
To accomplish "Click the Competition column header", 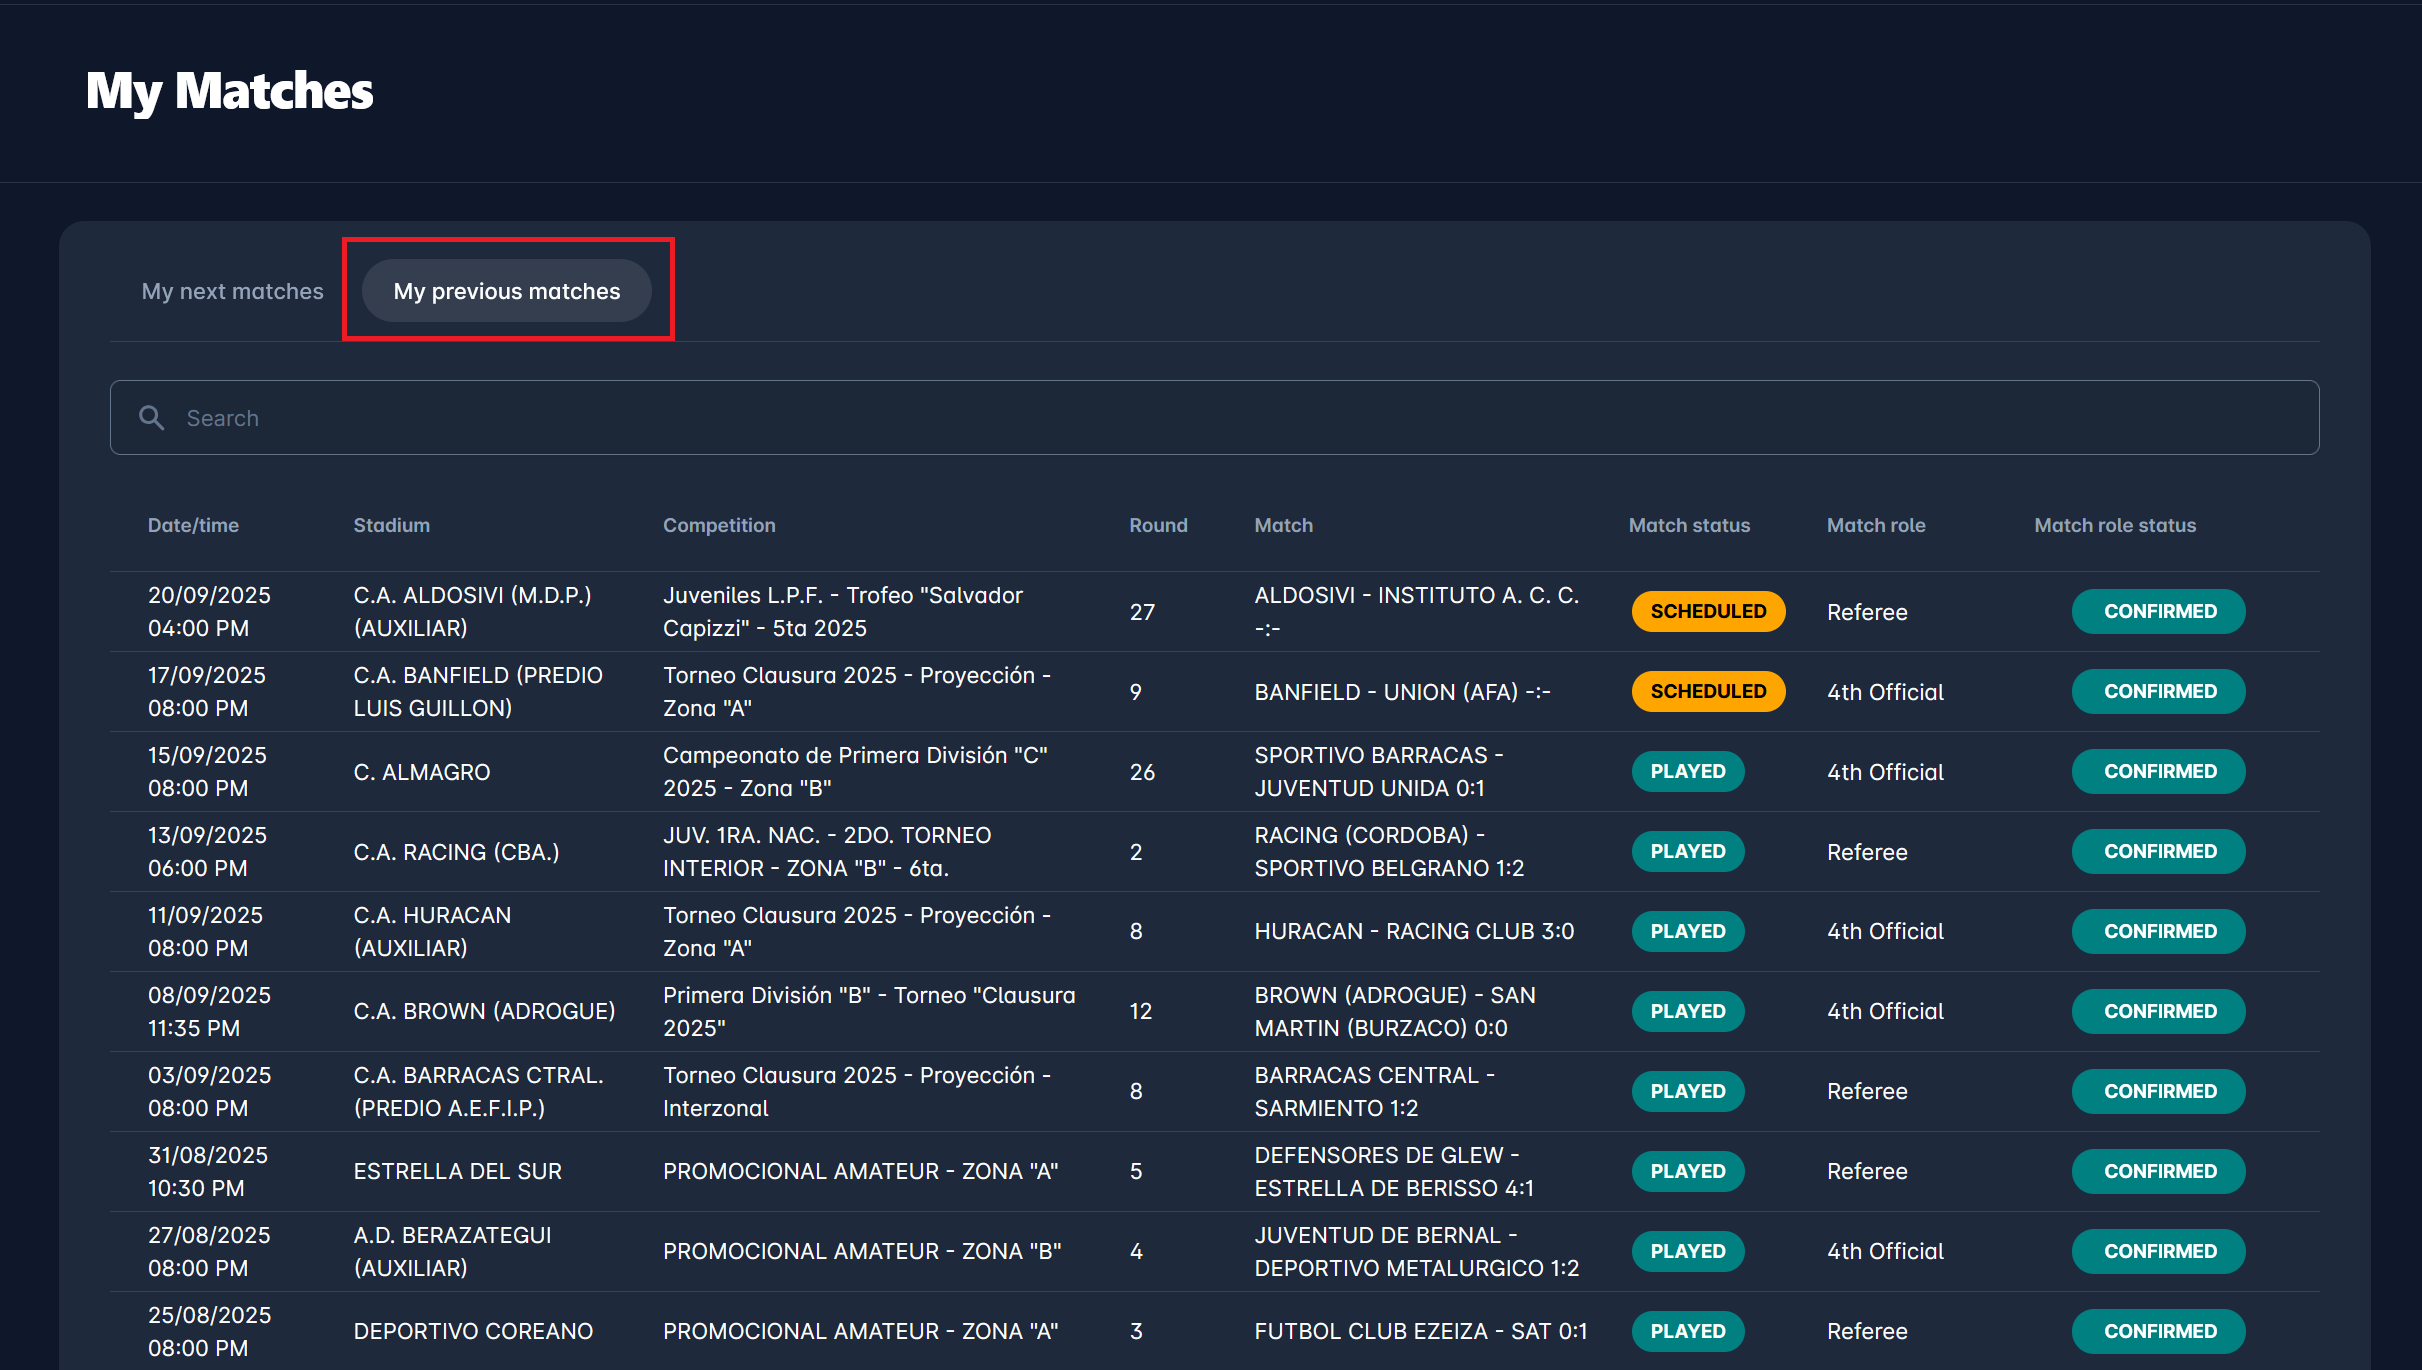I will (719, 525).
